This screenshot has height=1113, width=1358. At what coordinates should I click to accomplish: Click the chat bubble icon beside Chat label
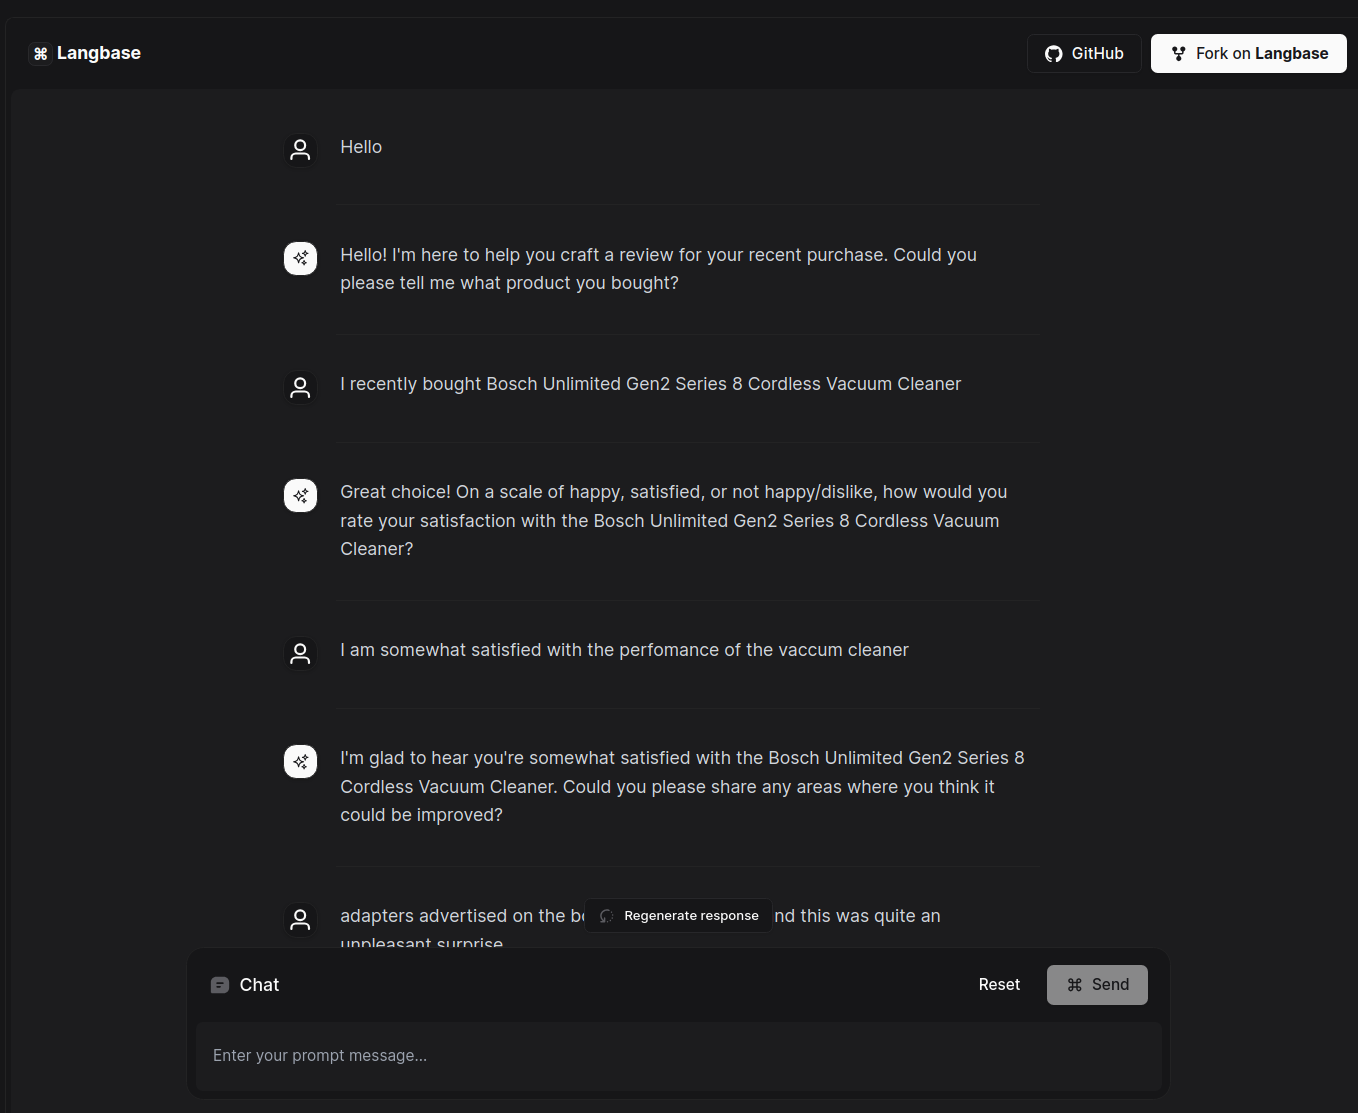coord(220,985)
